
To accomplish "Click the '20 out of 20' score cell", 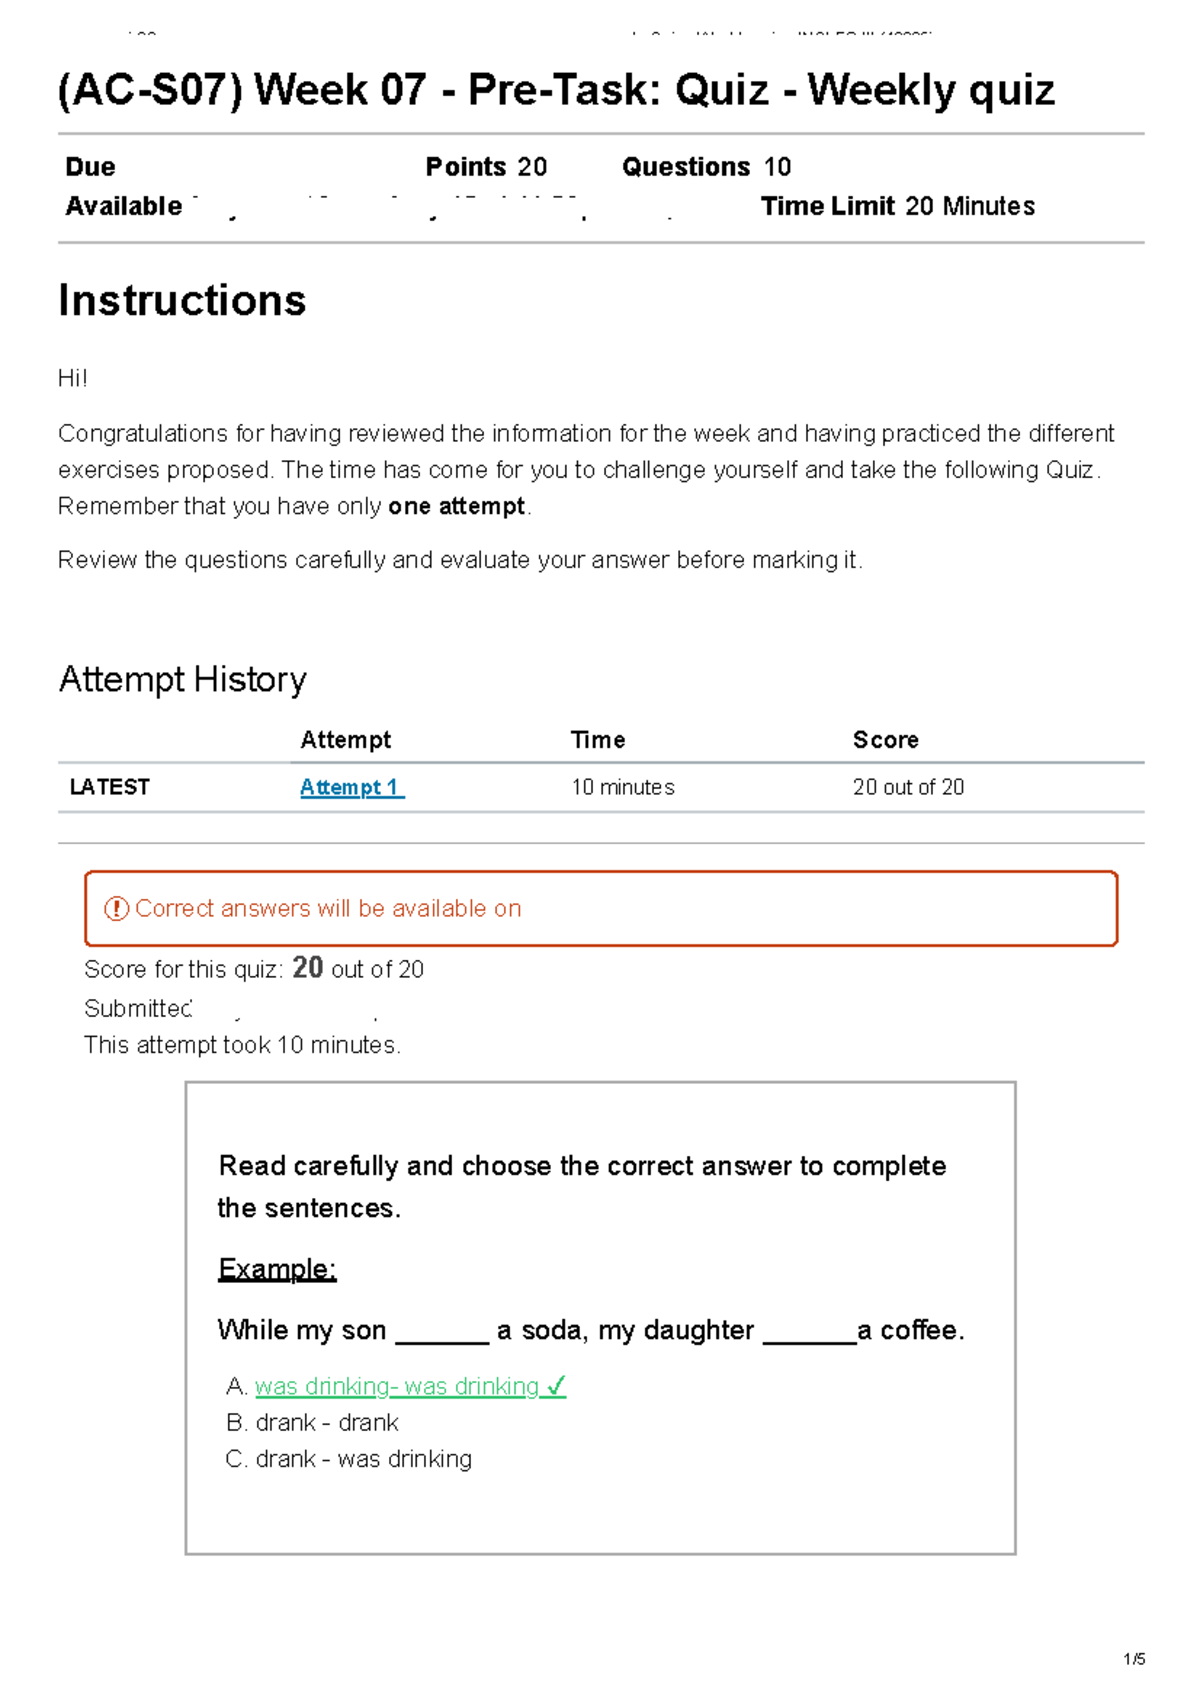I will click(x=908, y=788).
